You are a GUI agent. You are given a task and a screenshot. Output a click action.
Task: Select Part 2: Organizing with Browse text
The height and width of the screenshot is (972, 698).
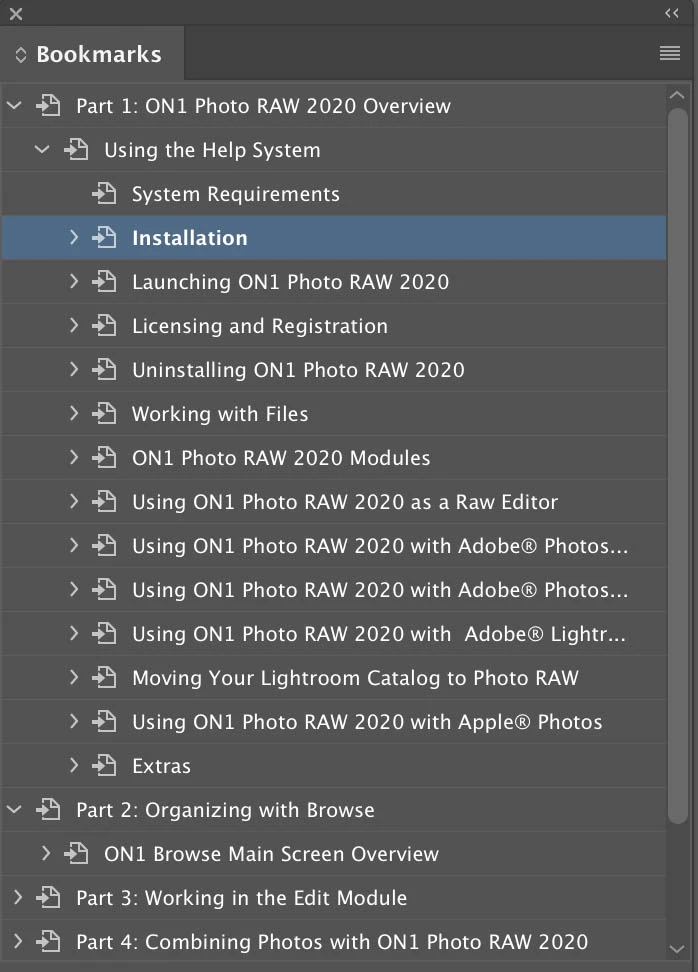pos(225,810)
